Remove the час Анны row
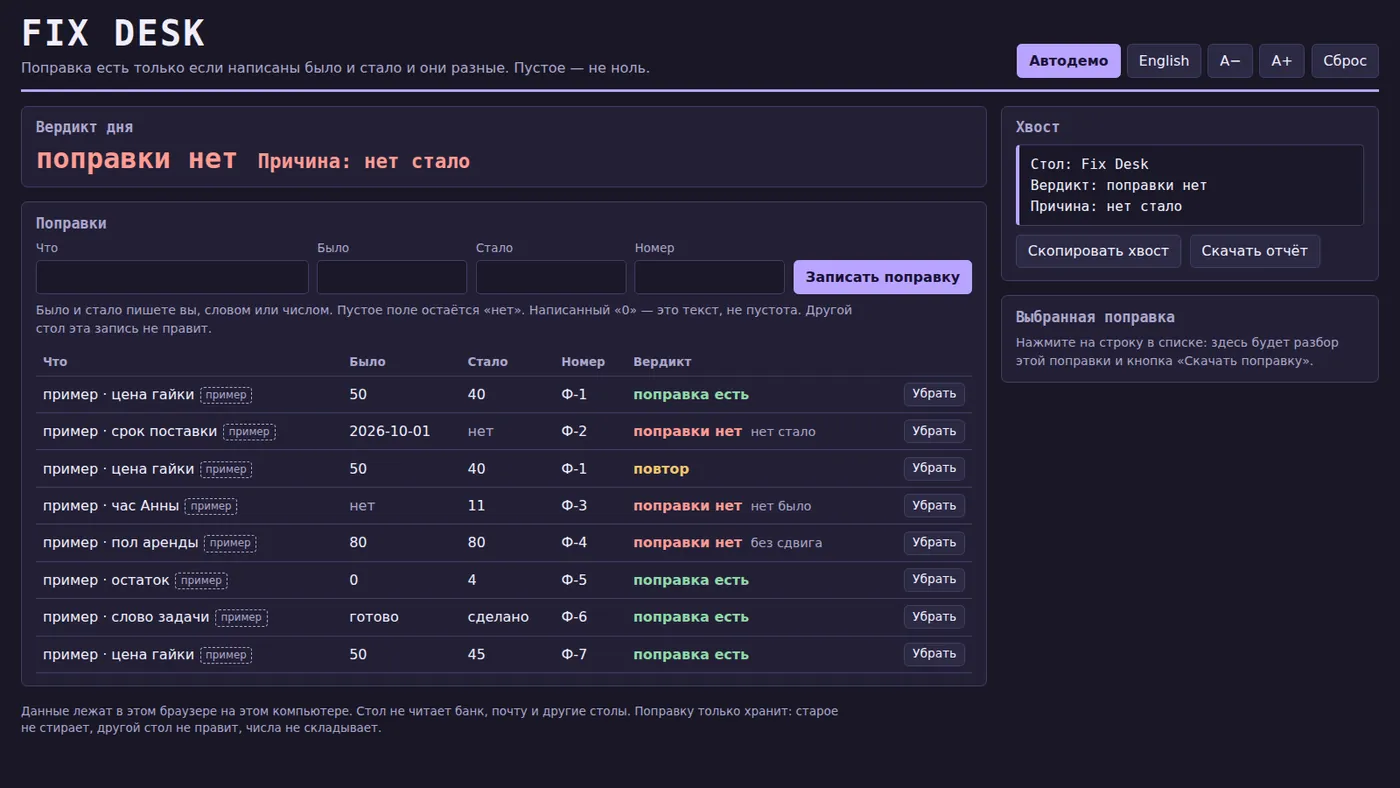This screenshot has height=788, width=1400. pos(934,506)
